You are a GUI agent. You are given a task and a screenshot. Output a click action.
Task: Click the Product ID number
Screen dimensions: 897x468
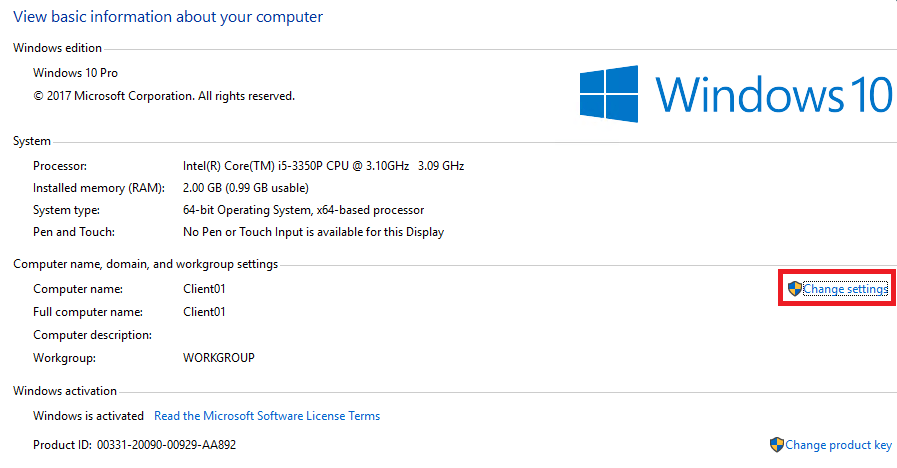coord(166,445)
